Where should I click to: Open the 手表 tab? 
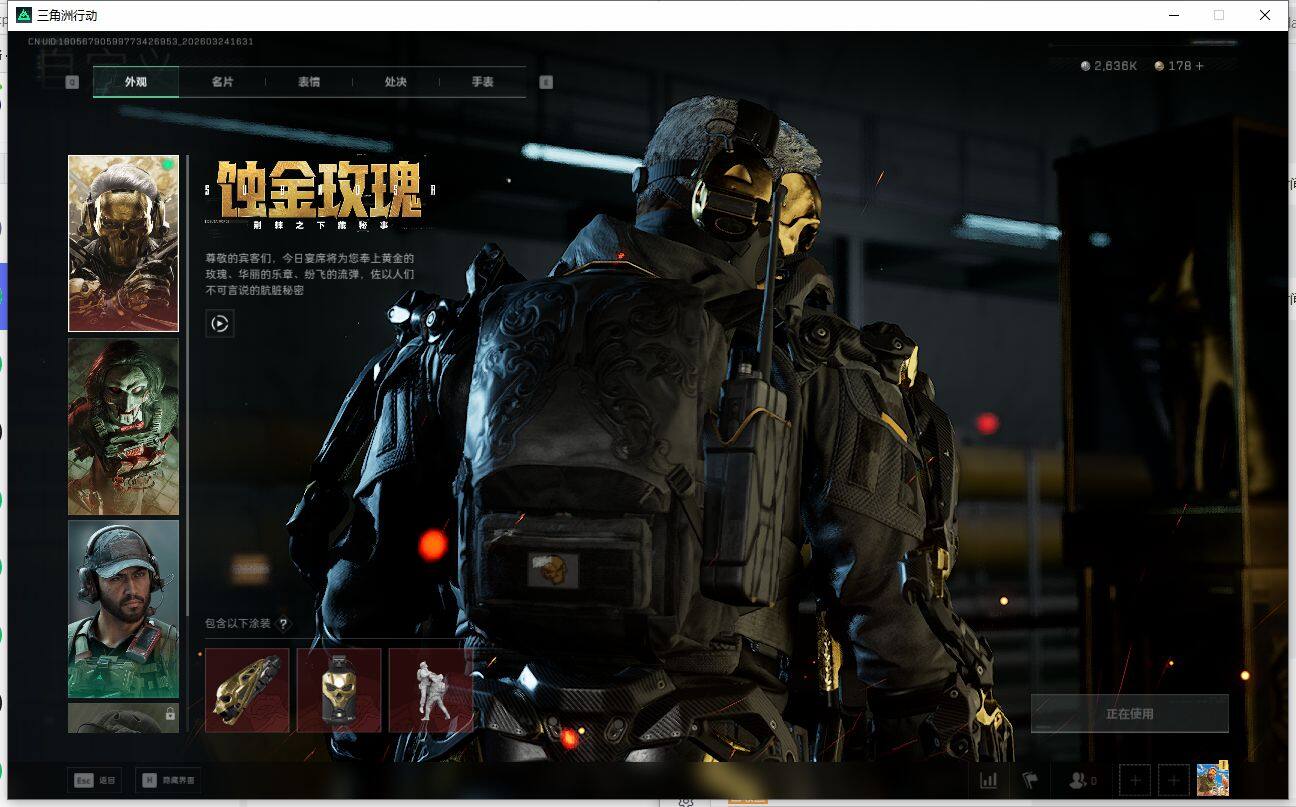[x=483, y=82]
